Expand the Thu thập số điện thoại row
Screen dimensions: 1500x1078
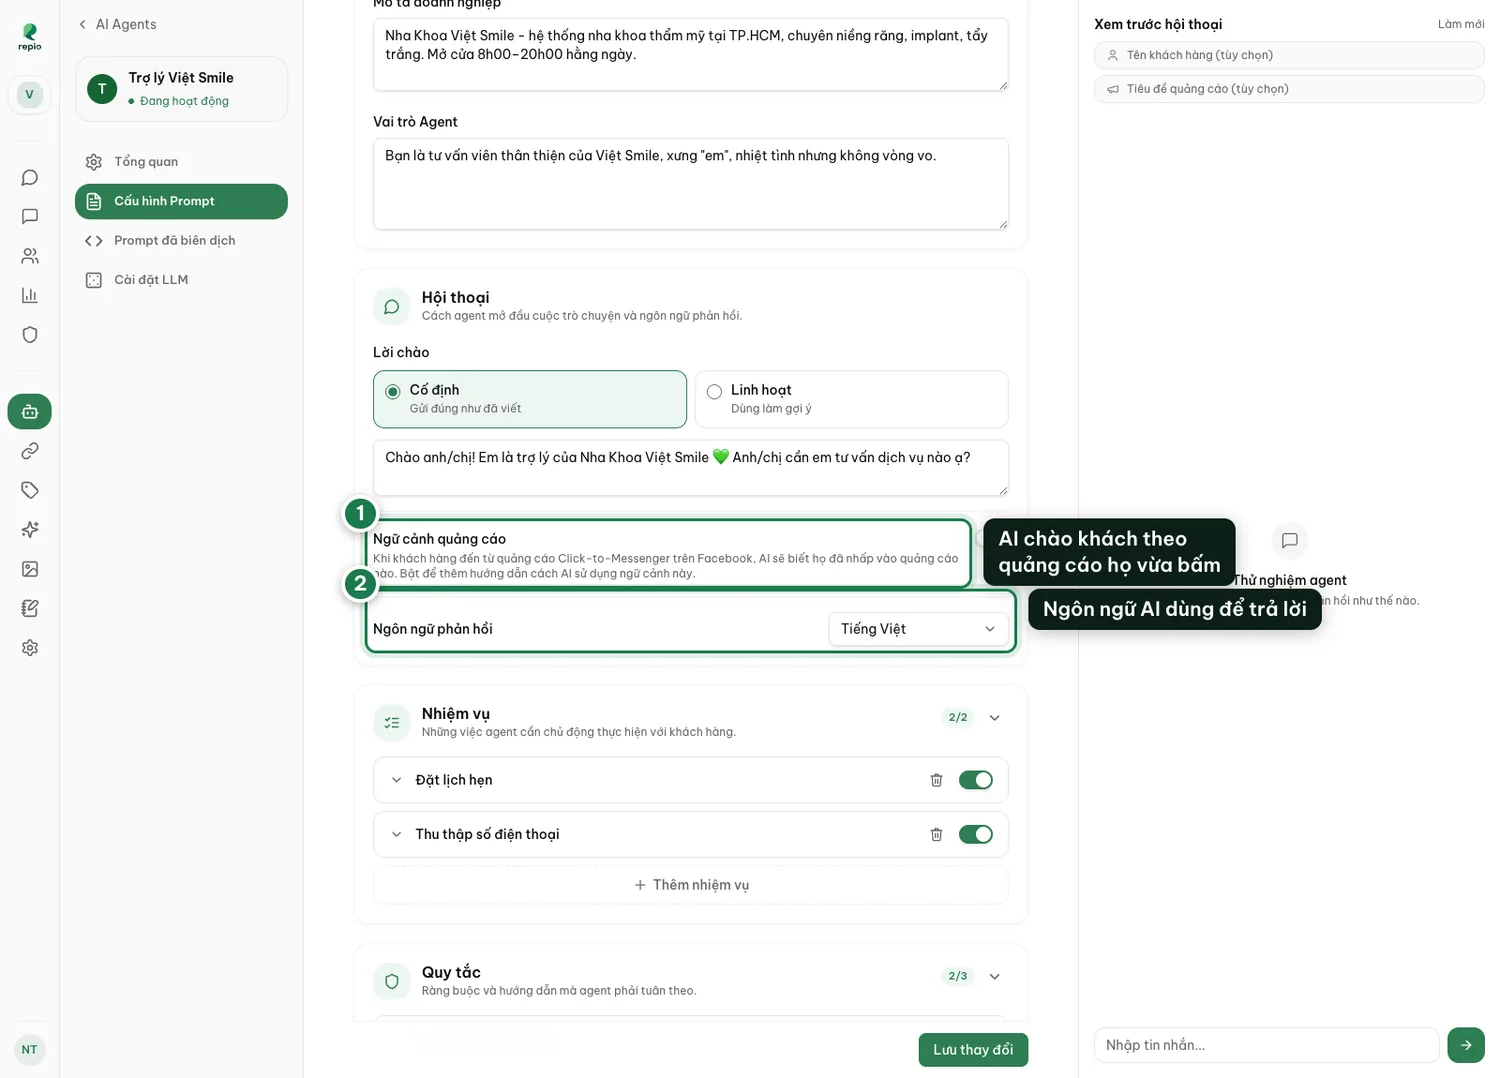[x=396, y=834]
